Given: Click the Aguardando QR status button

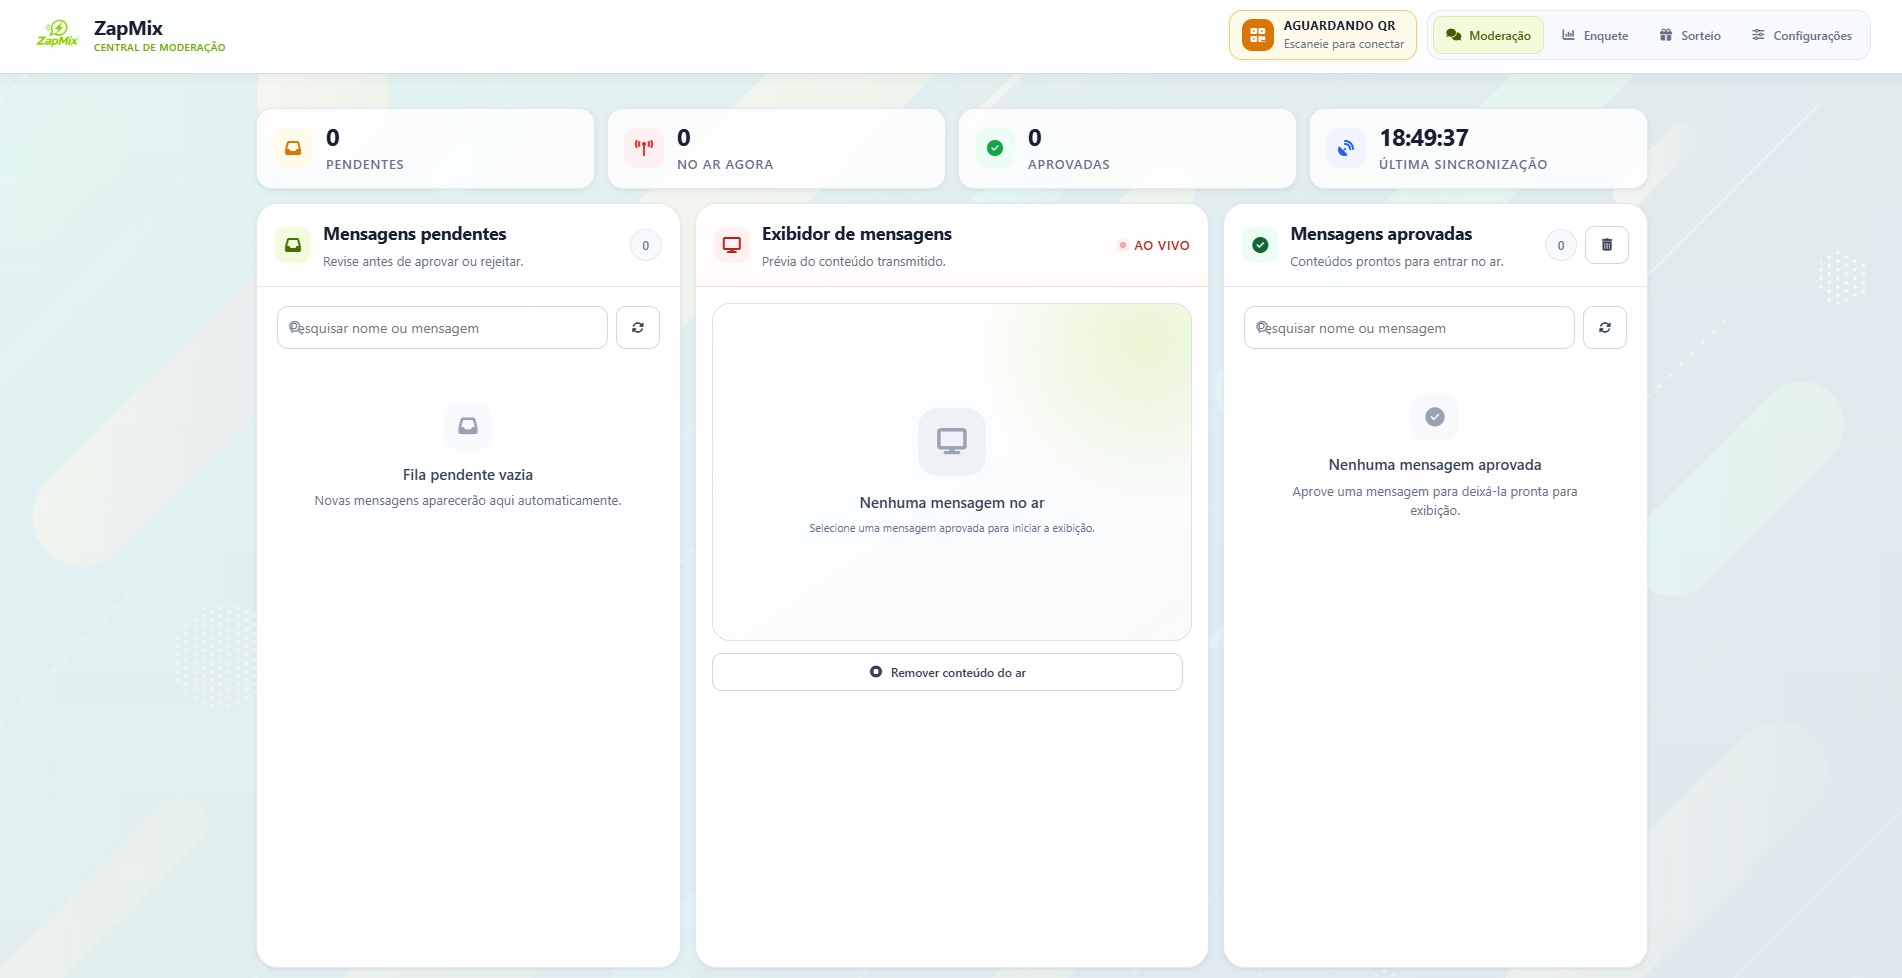Looking at the screenshot, I should (x=1322, y=35).
